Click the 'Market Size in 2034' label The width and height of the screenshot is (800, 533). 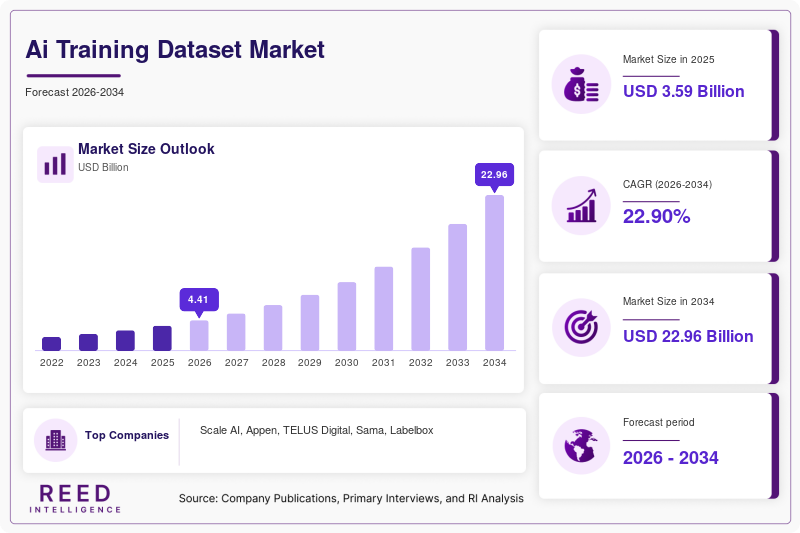[668, 301]
